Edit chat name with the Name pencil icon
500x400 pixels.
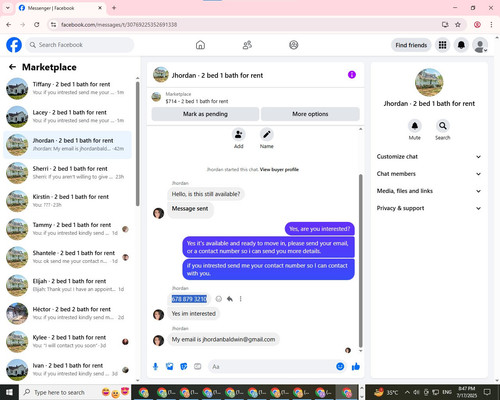(267, 135)
